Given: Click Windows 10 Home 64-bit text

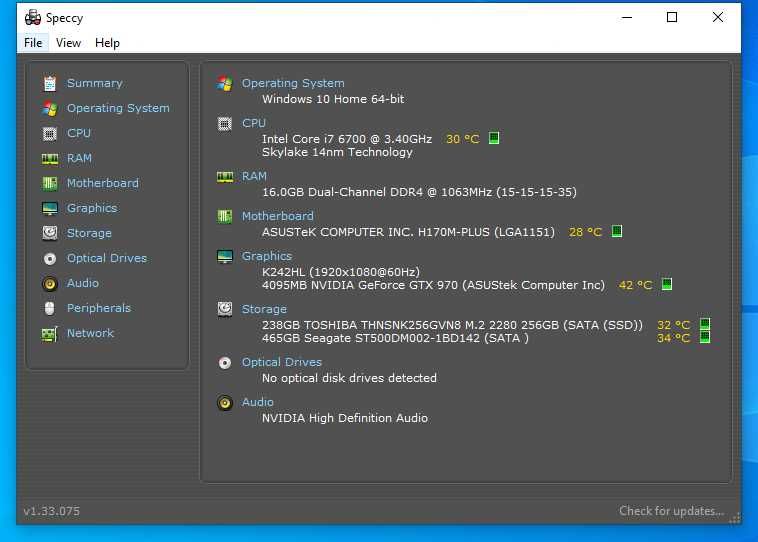Looking at the screenshot, I should 333,99.
